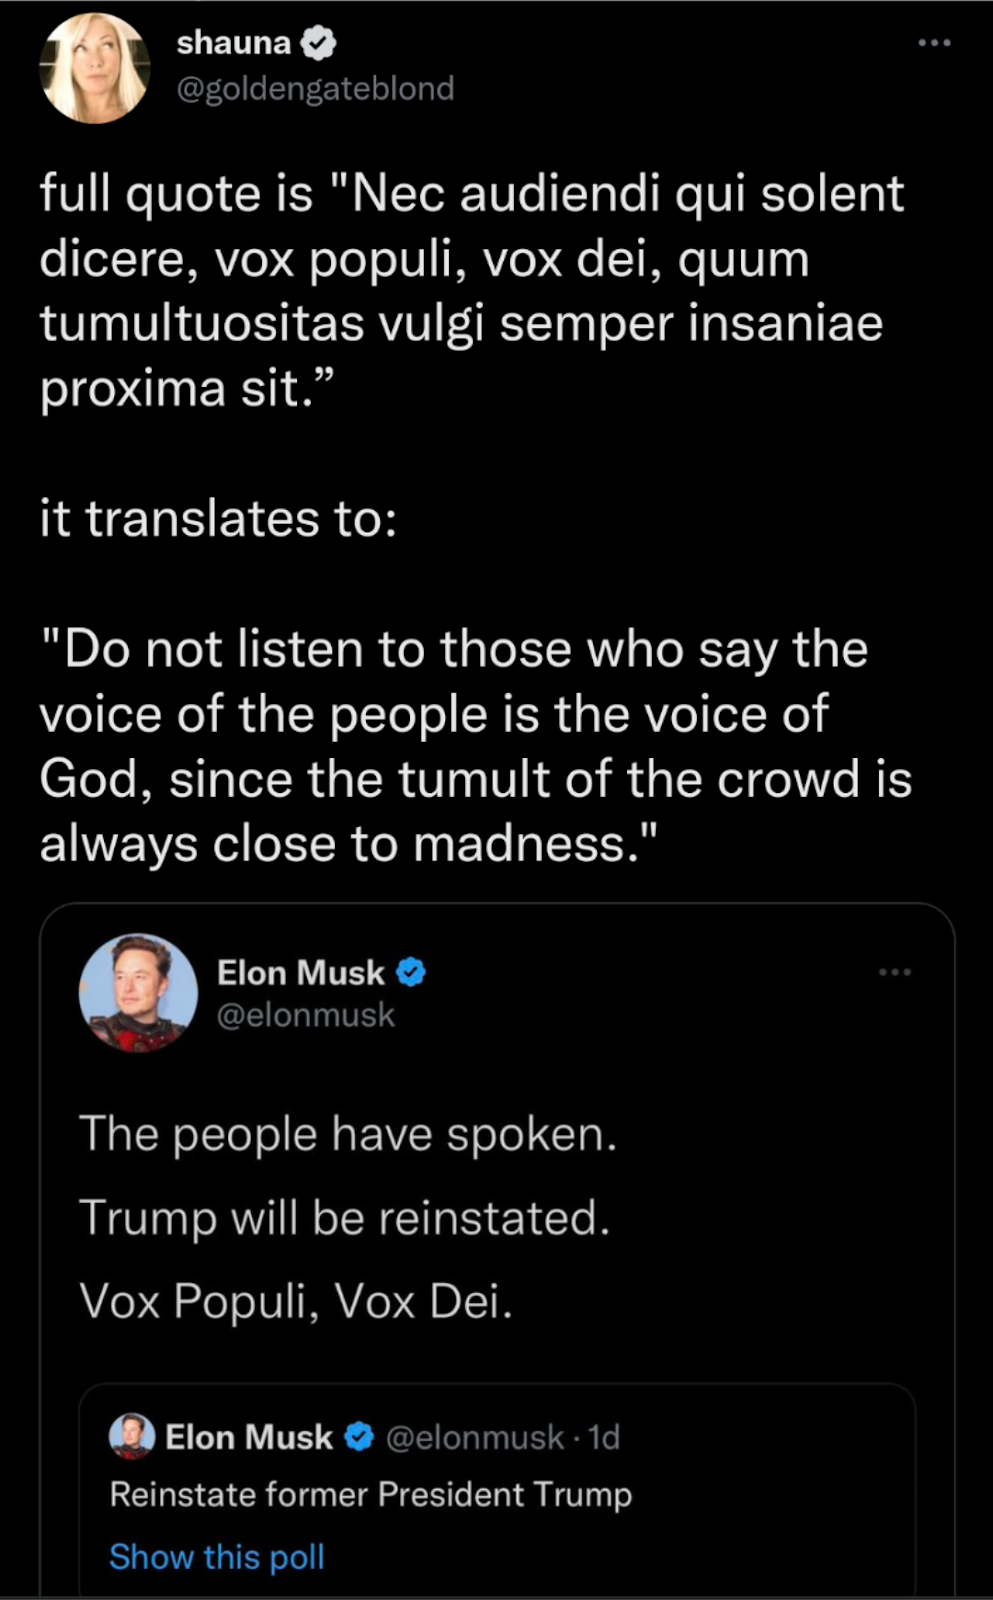Click the verified badge in the nested poll tweet
The height and width of the screenshot is (1600, 993).
coord(359,1437)
